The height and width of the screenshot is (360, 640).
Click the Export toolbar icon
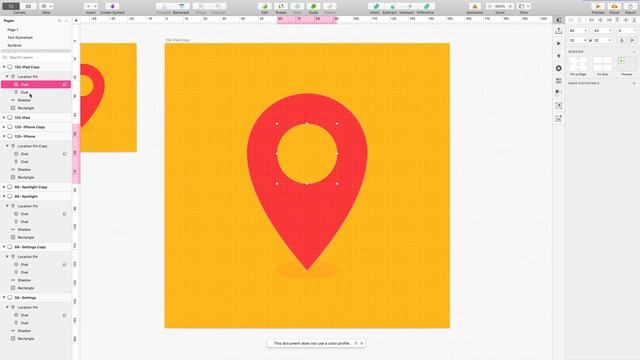pyautogui.click(x=631, y=7)
